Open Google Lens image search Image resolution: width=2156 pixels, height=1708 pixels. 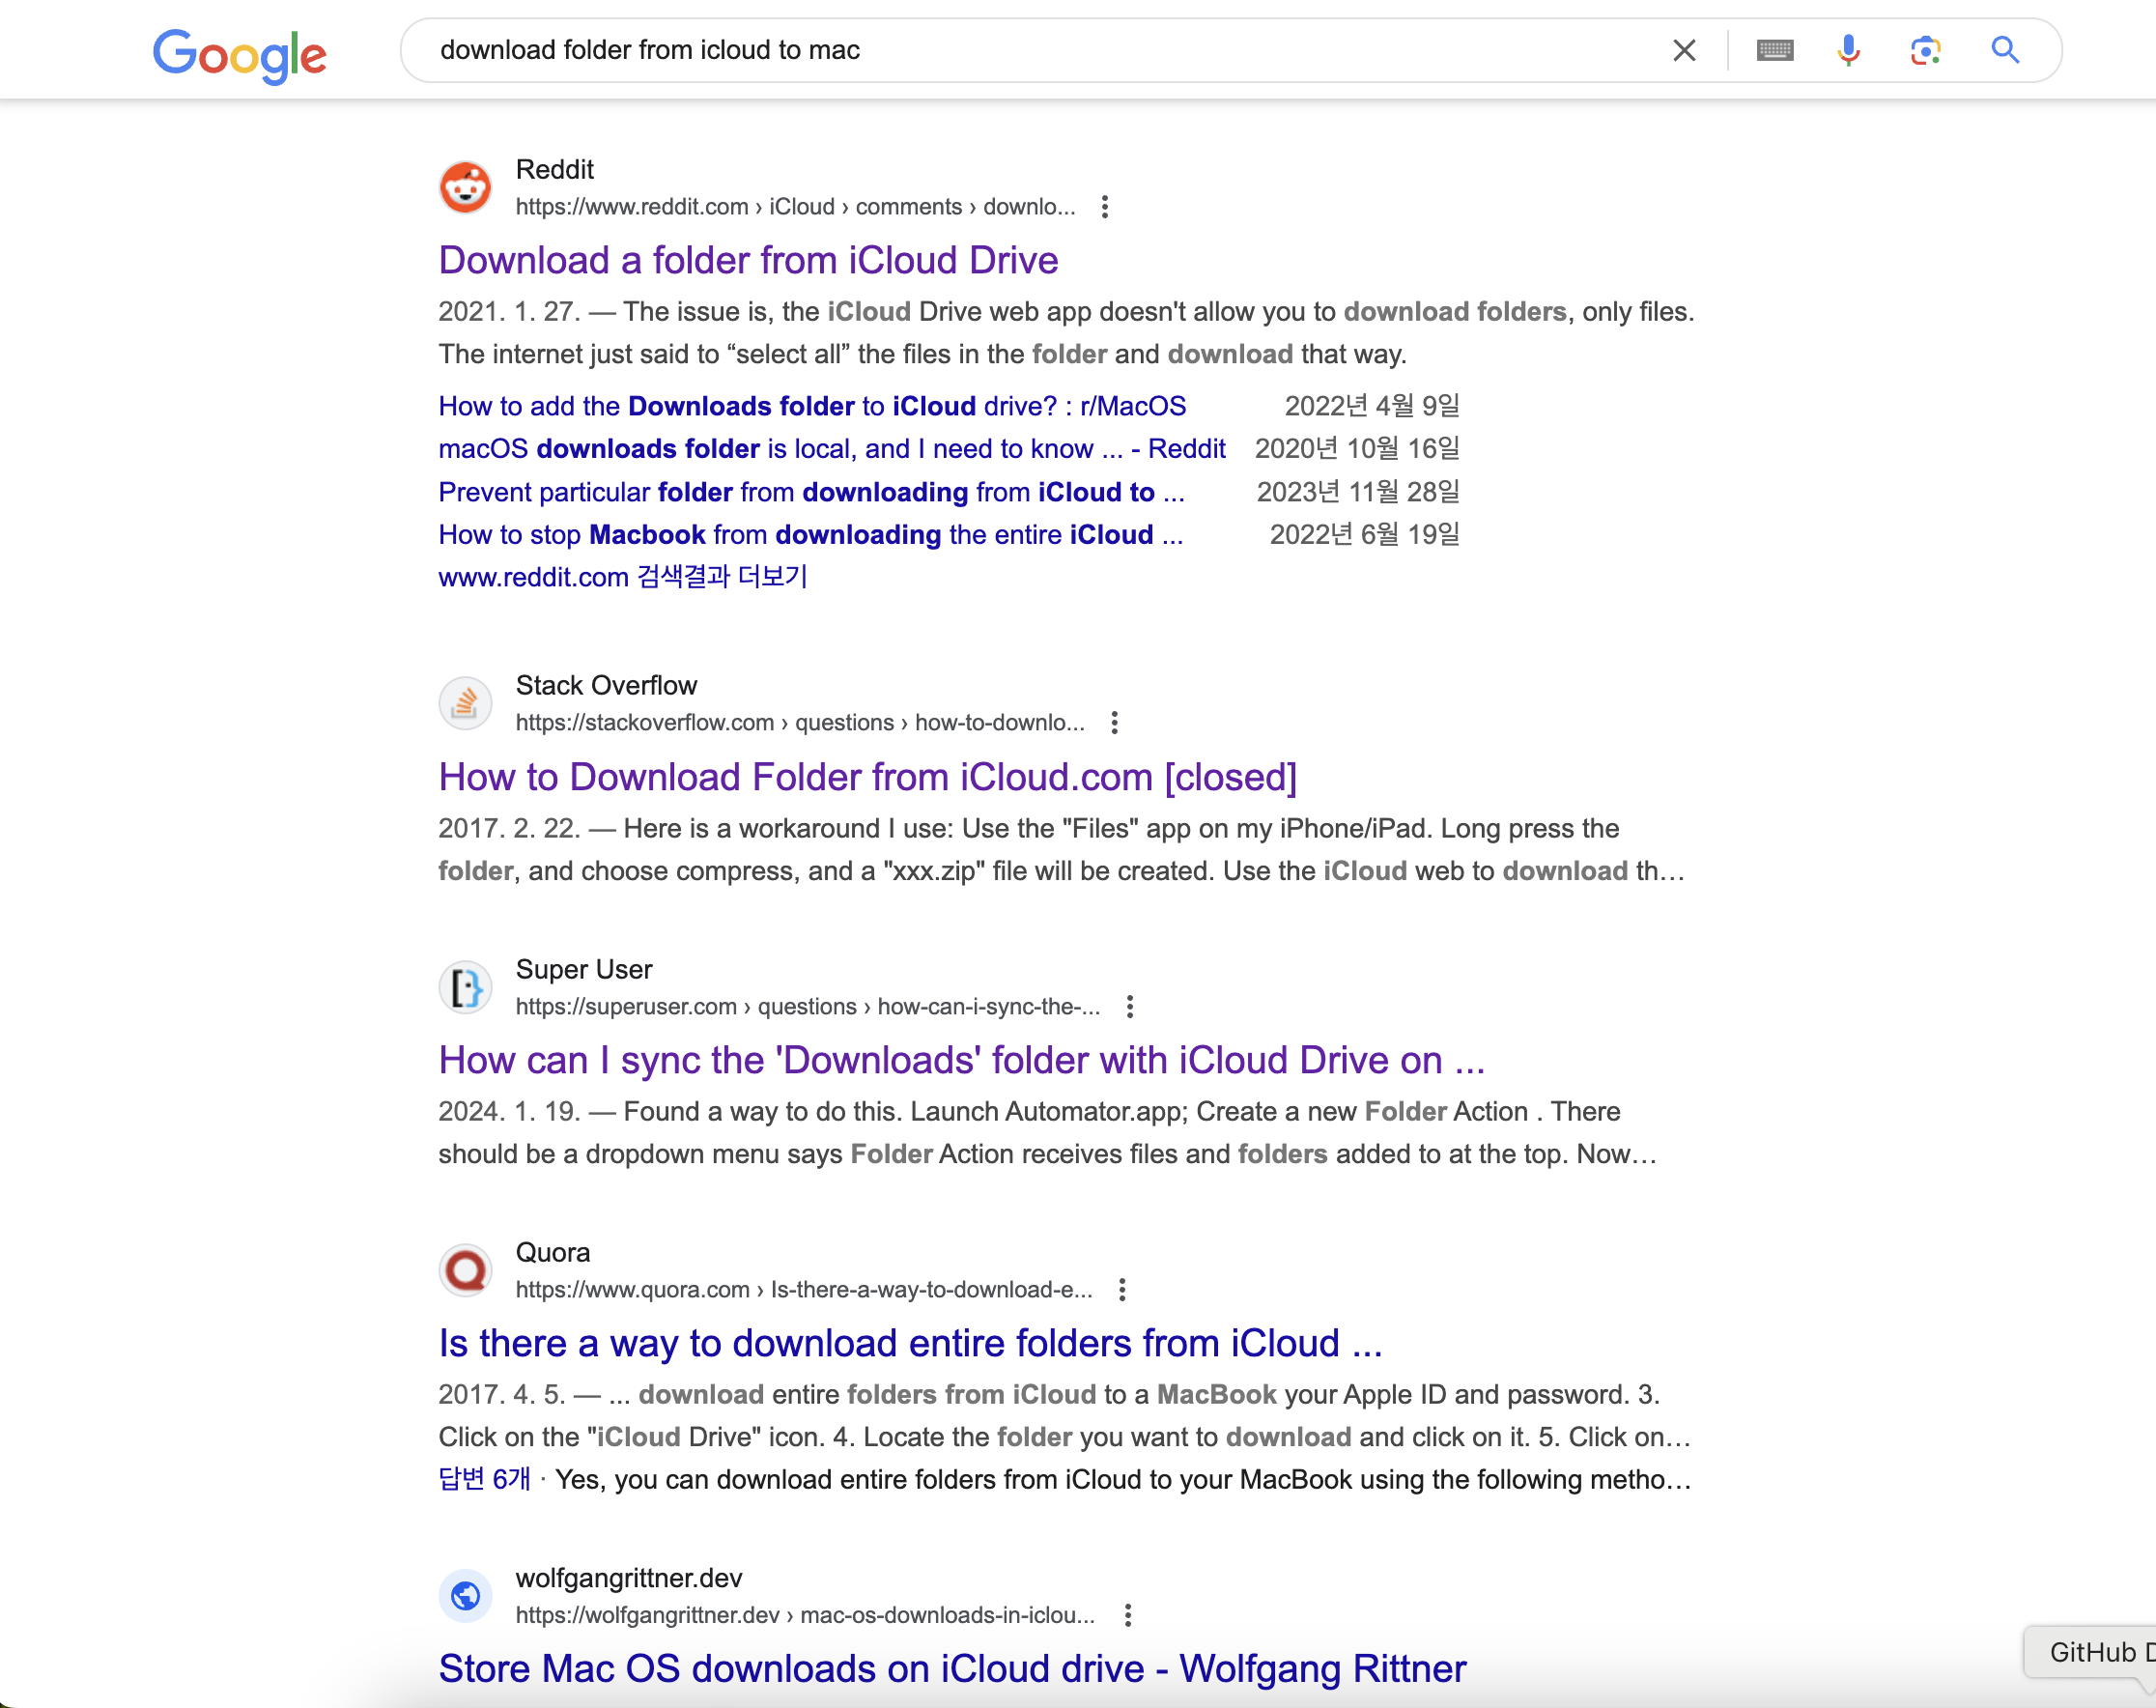pos(1925,50)
